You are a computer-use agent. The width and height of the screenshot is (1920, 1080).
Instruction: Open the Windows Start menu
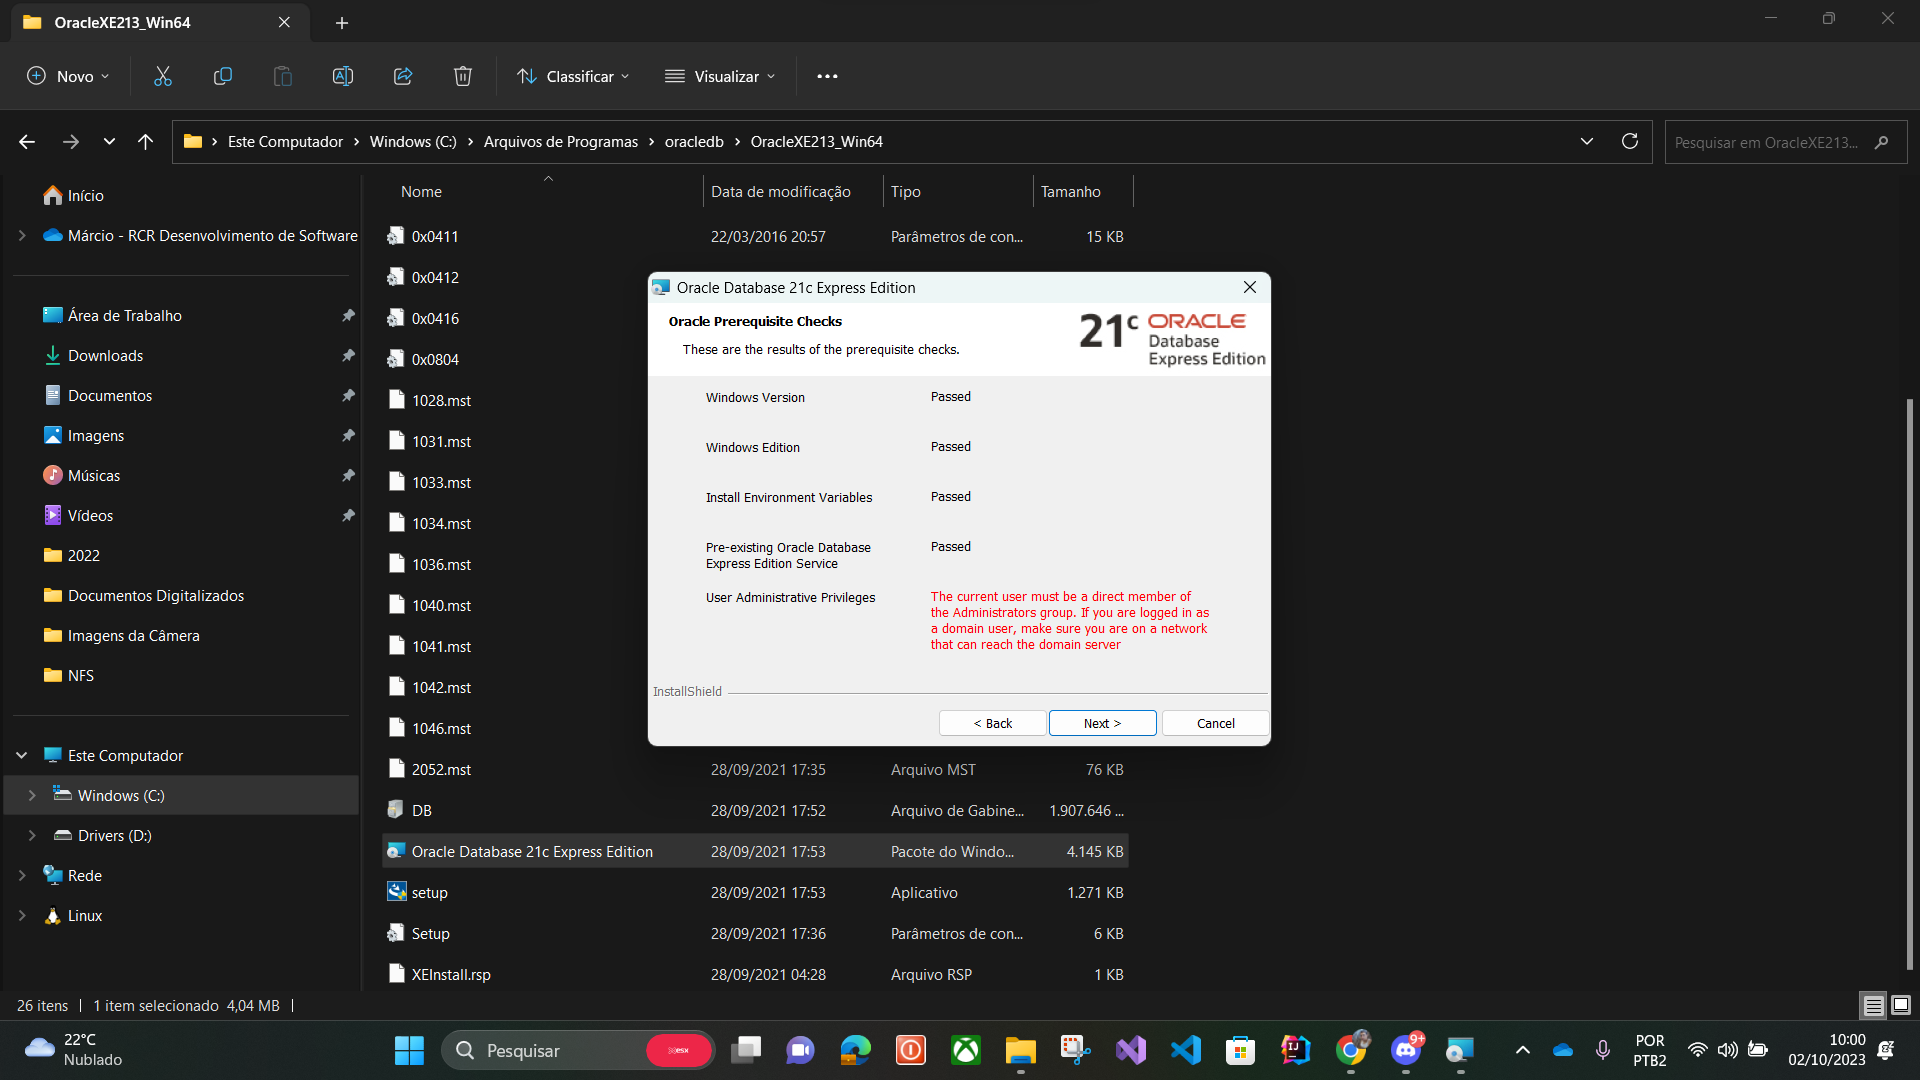coord(409,1050)
